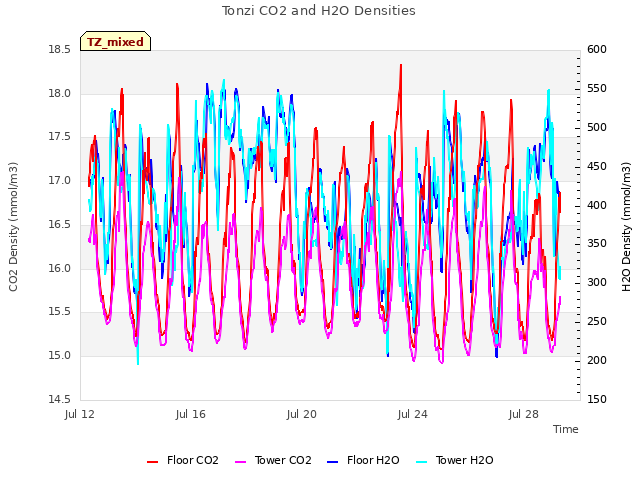The image size is (640, 480).
Task: Click the 17.5 CO2 axis value
Action: [x=60, y=137]
